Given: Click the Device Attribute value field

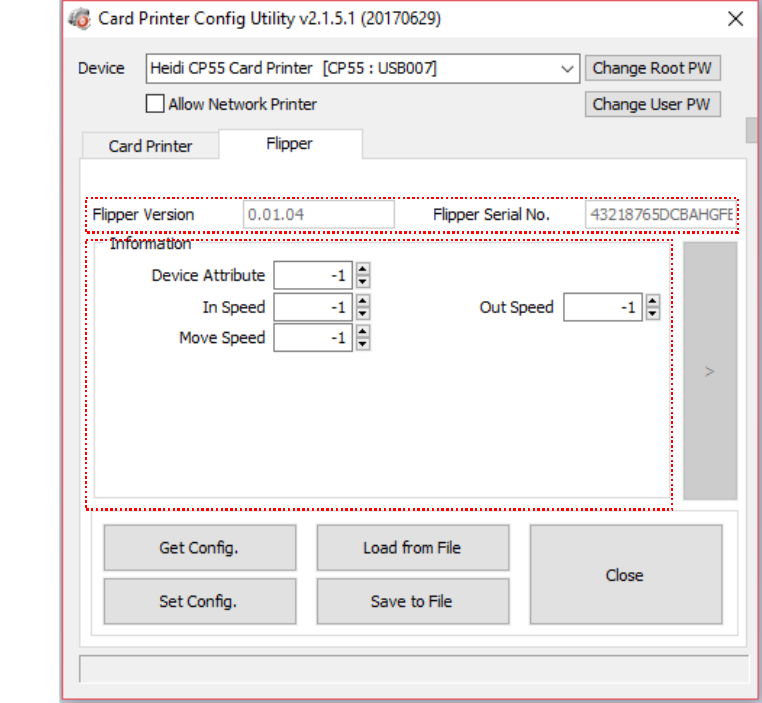Looking at the screenshot, I should tap(313, 275).
